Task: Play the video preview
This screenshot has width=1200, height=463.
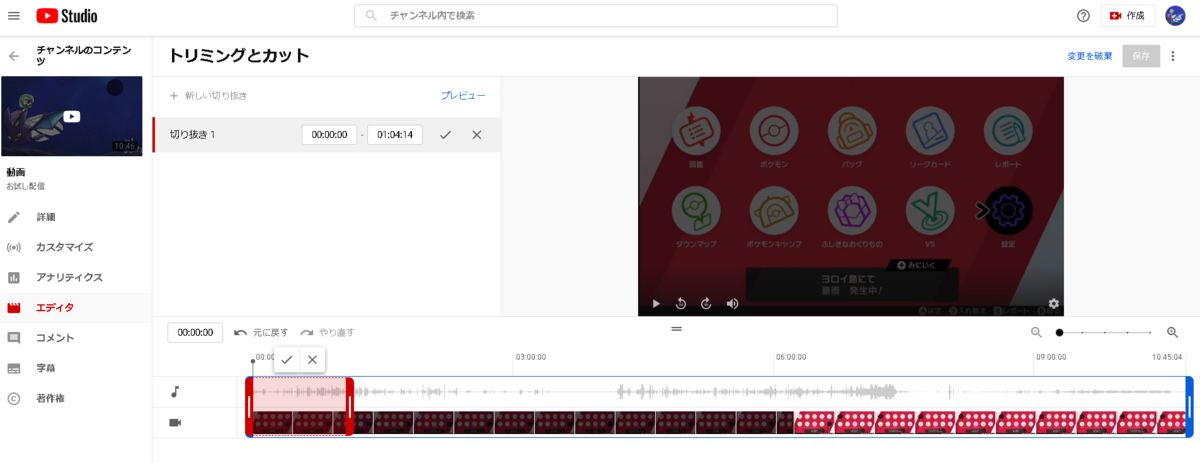Action: (x=656, y=304)
